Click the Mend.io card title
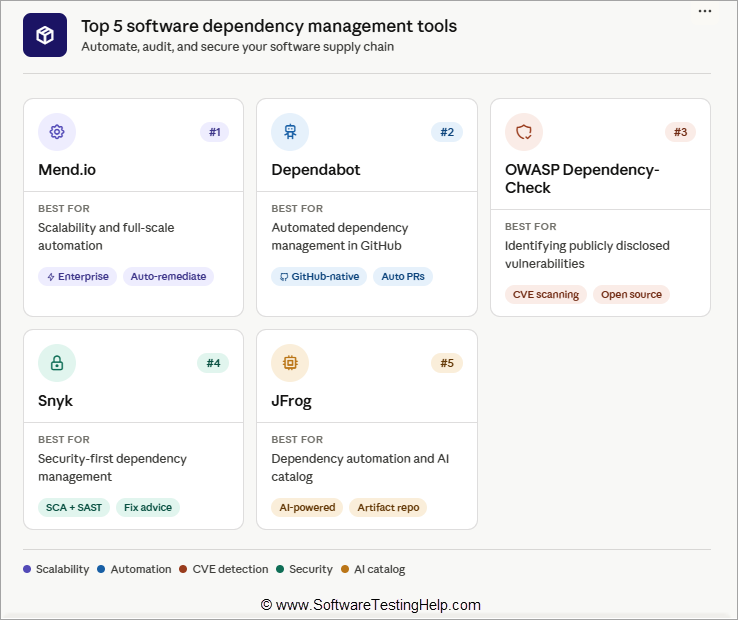 67,169
